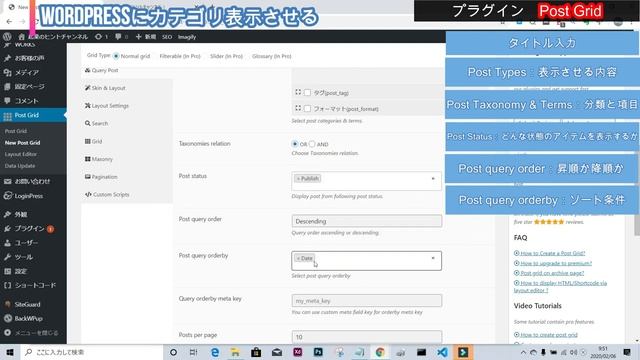Click the Windows Start button

pos(9,352)
